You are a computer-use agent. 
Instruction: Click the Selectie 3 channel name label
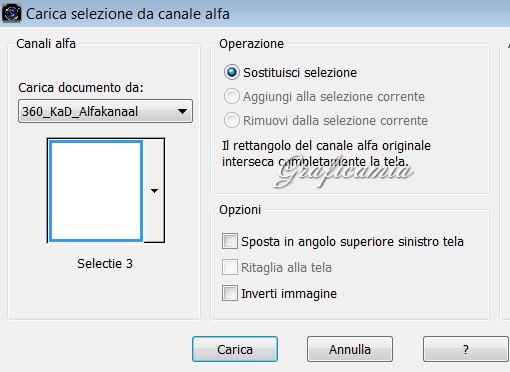point(105,264)
